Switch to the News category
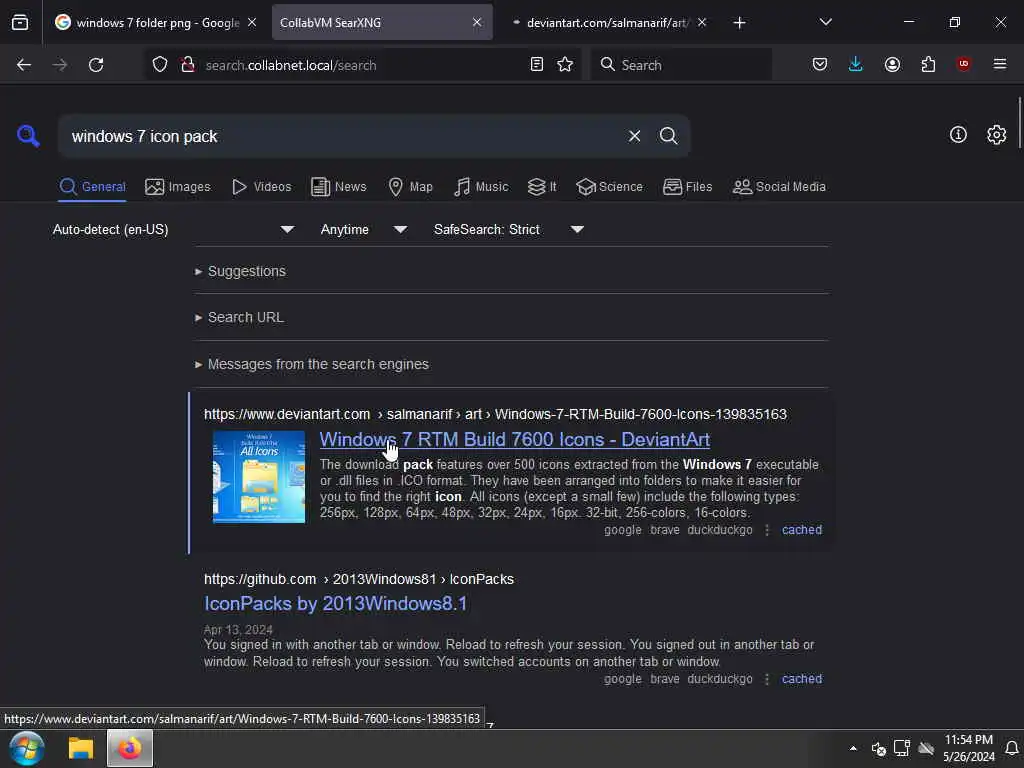1024x768 pixels. click(x=339, y=187)
